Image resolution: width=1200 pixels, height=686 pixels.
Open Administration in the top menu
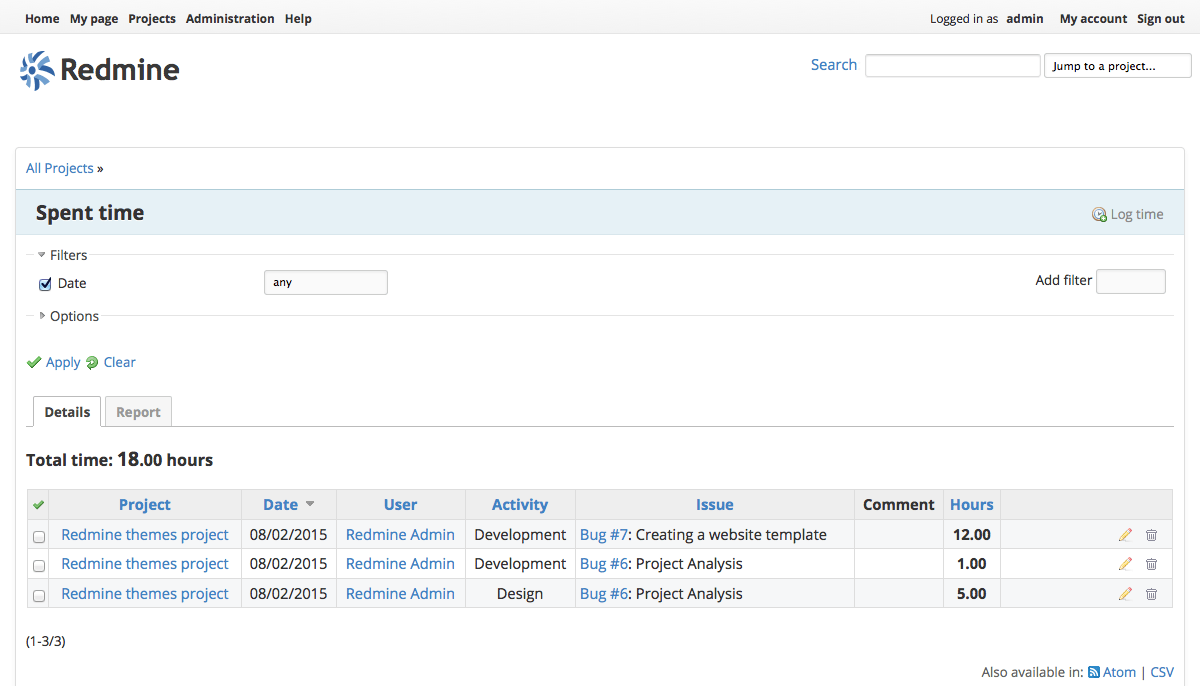pyautogui.click(x=230, y=19)
